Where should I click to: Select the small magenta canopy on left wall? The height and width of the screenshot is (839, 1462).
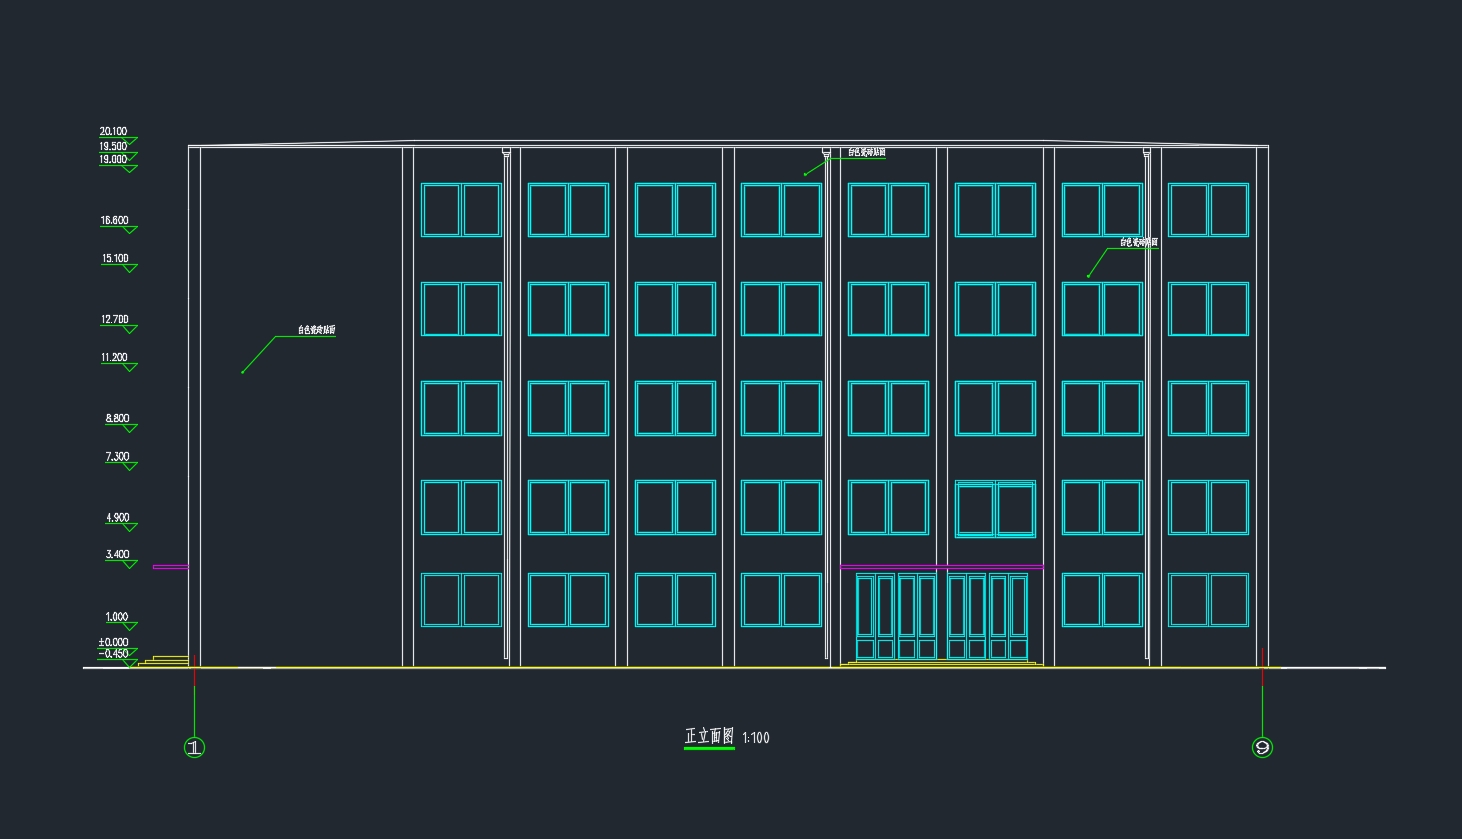(170, 567)
